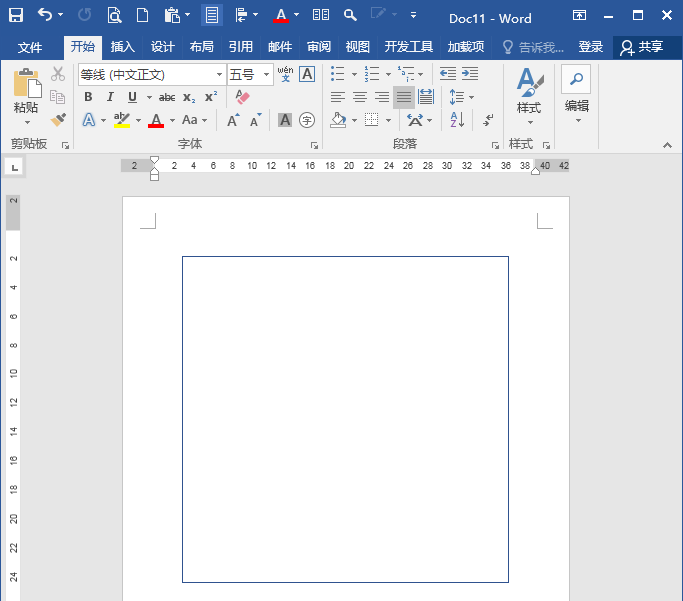Switch to the 布局 tab

pos(202,47)
